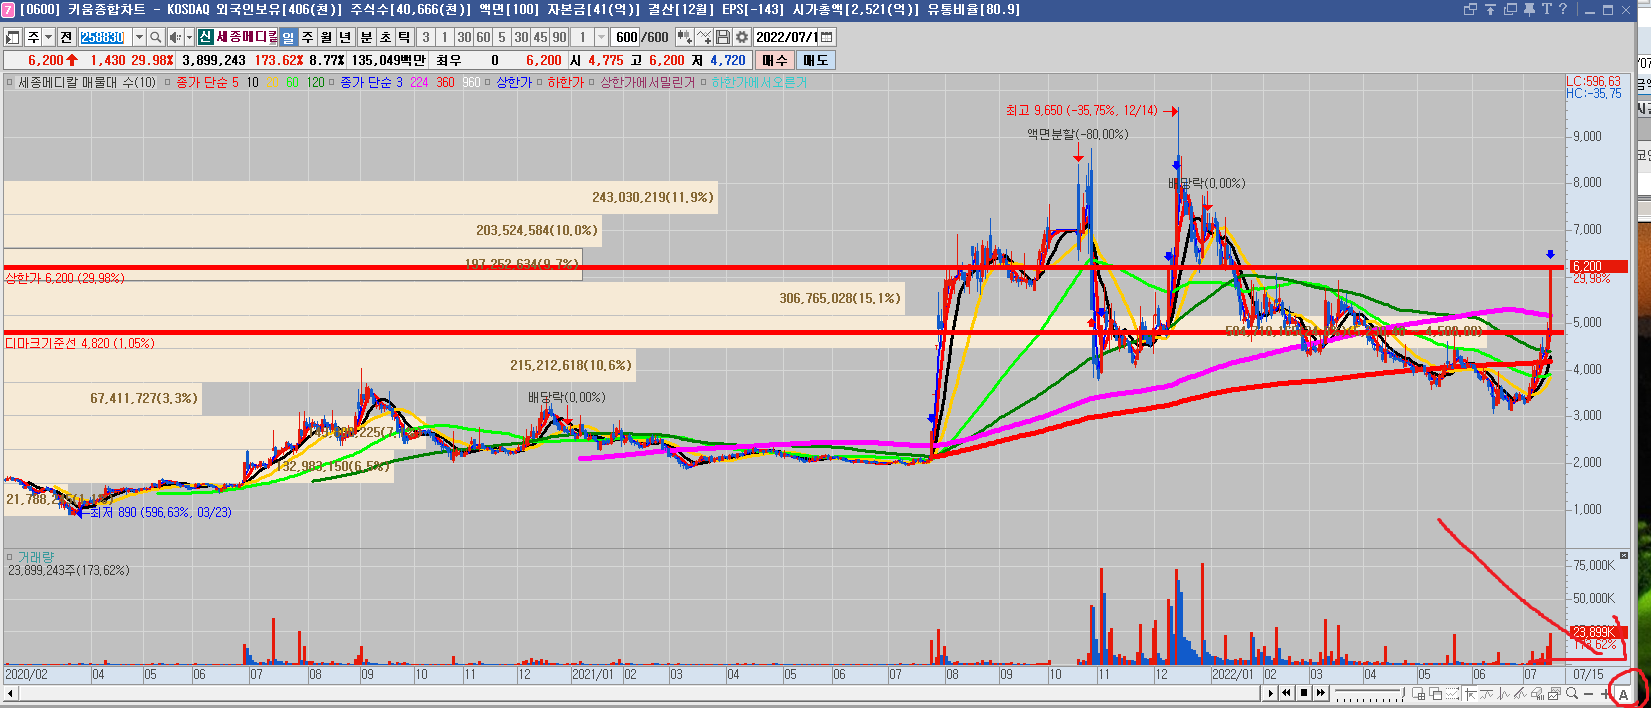
Task: Switch to 월 (monthly) chart period
Action: pos(326,37)
